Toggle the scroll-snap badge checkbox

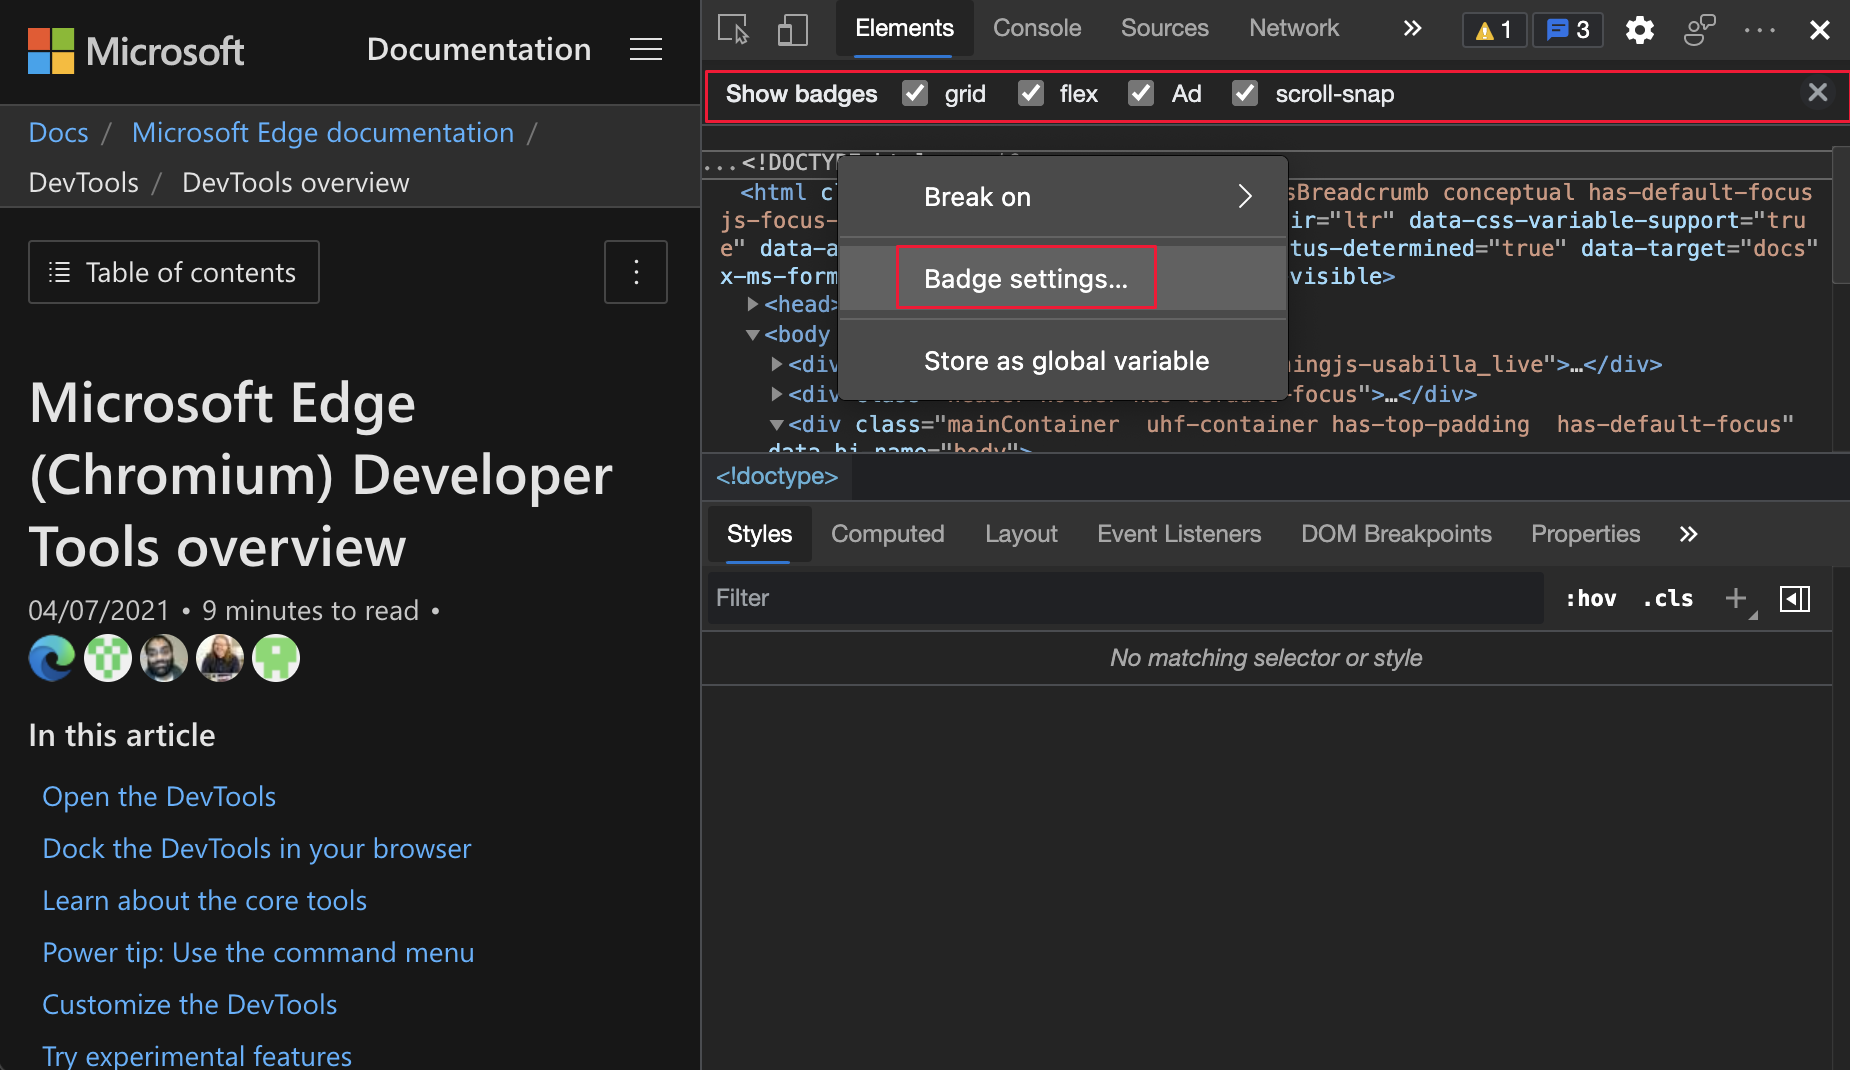tap(1244, 93)
